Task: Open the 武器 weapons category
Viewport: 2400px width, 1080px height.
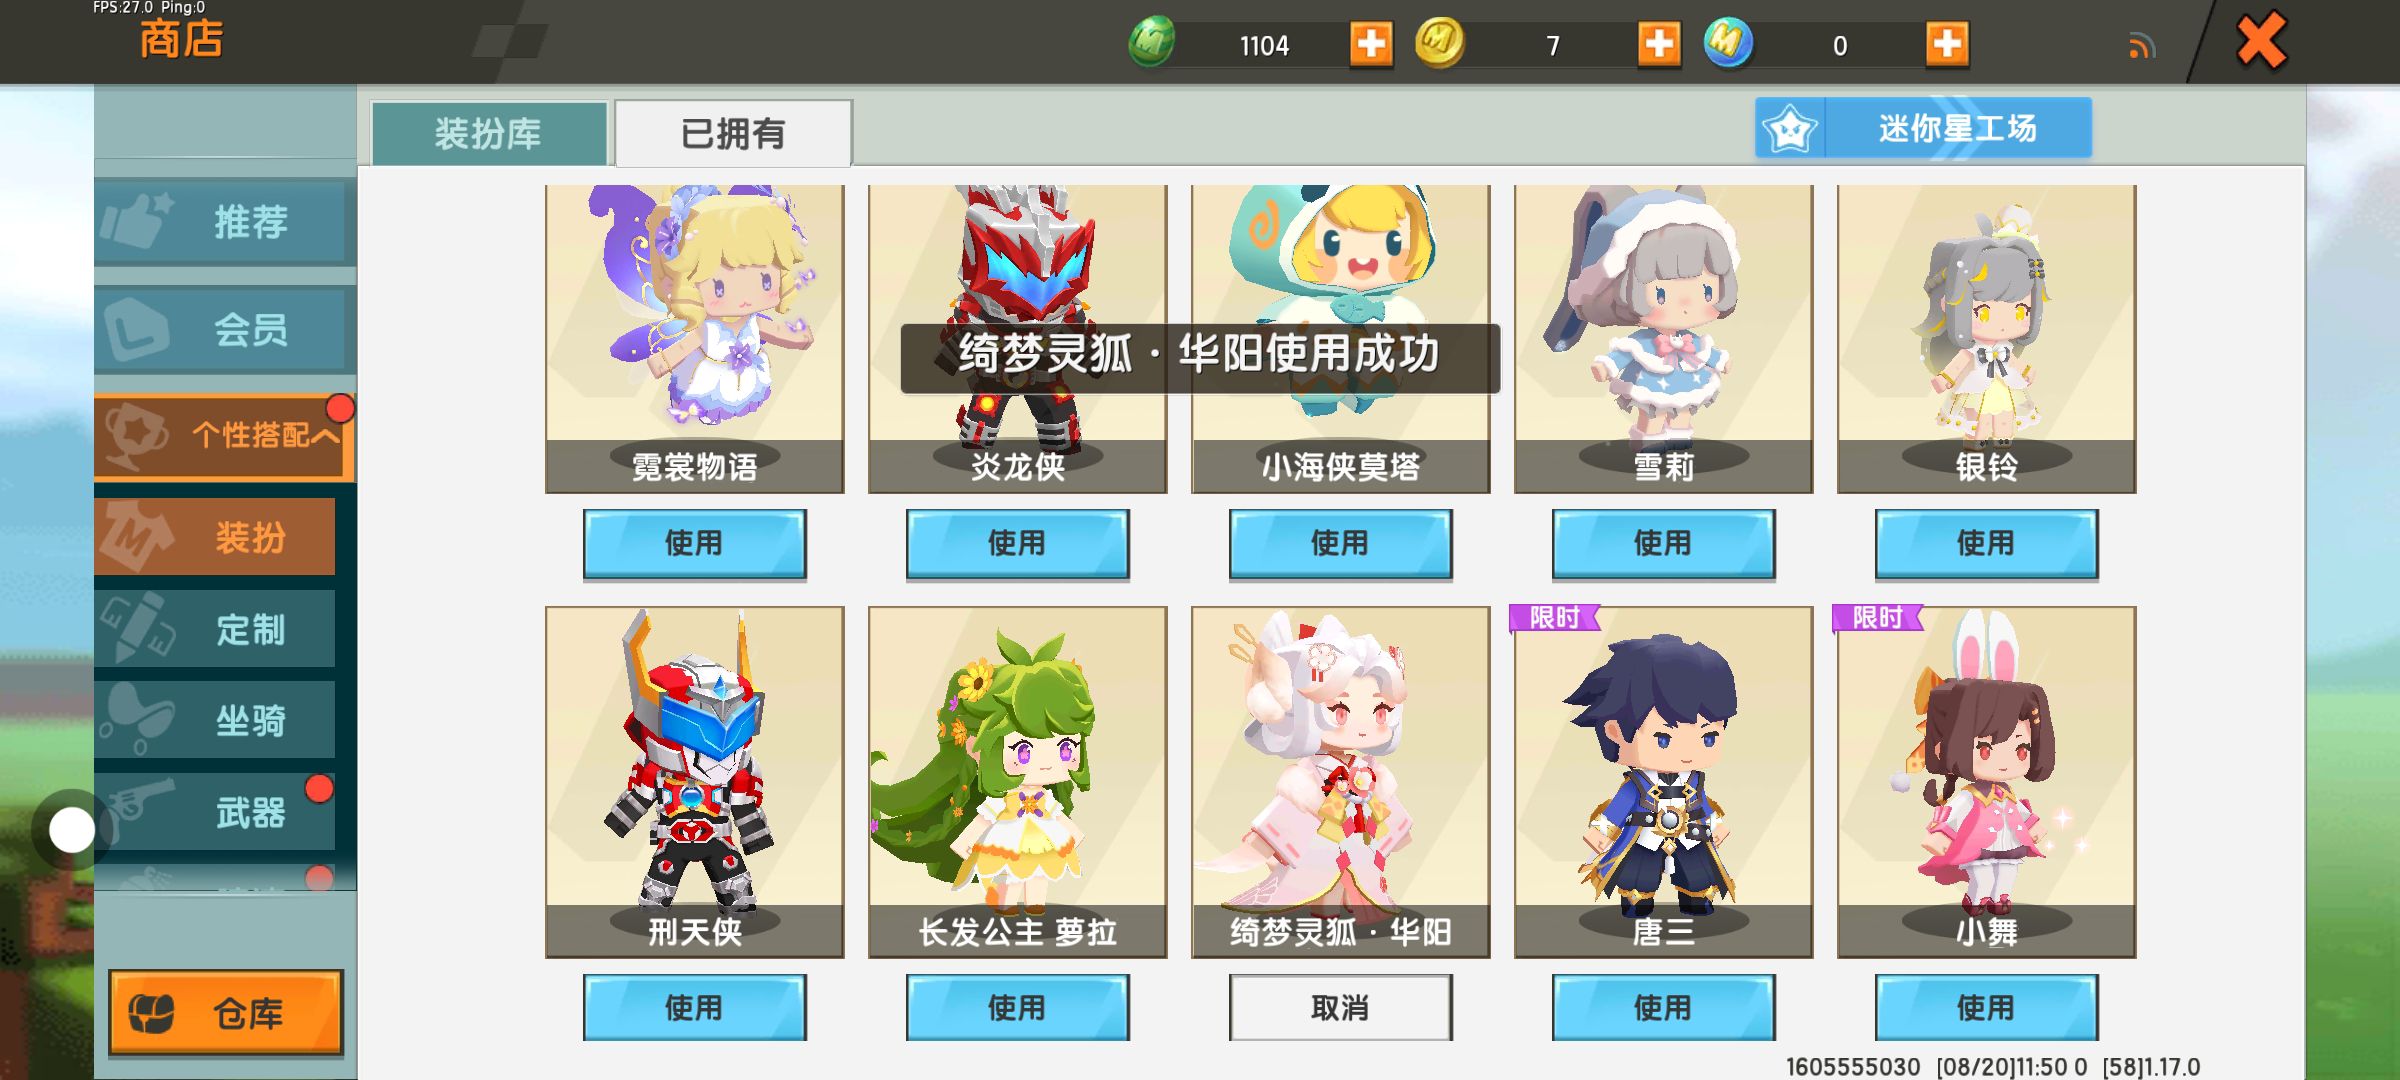Action: pos(215,812)
